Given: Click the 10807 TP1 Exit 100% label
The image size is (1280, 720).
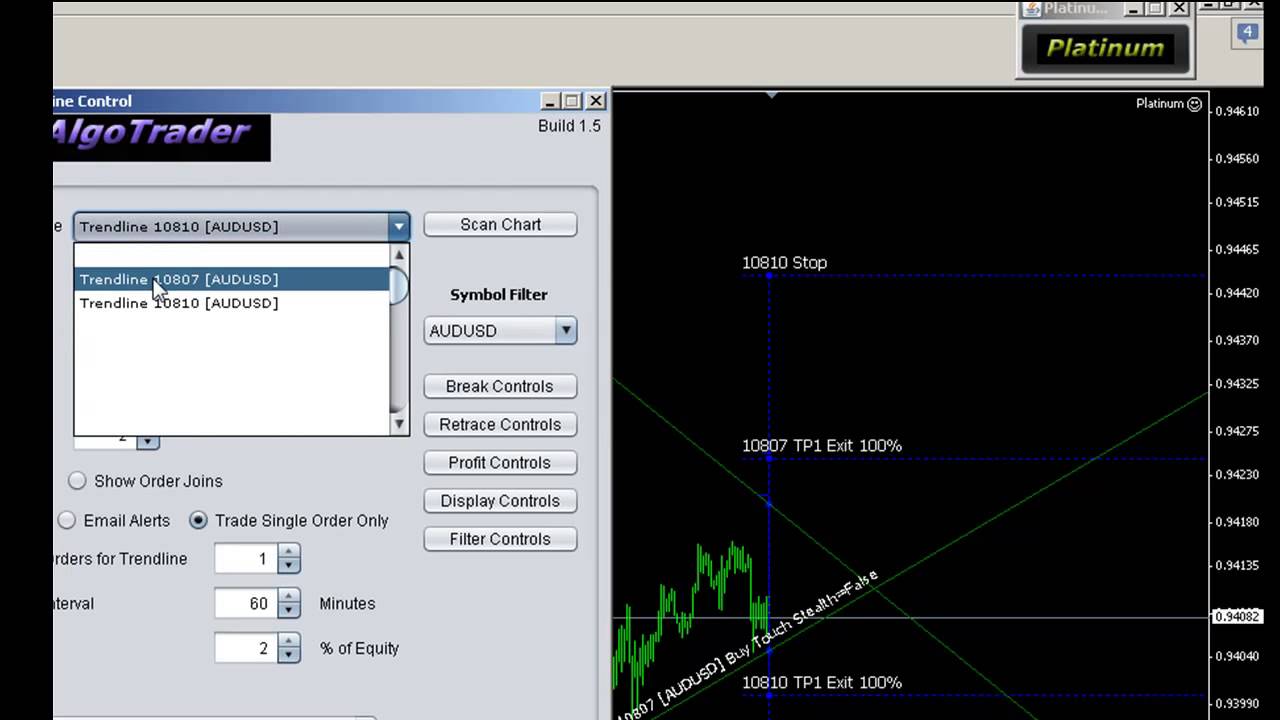Looking at the screenshot, I should pyautogui.click(x=822, y=446).
